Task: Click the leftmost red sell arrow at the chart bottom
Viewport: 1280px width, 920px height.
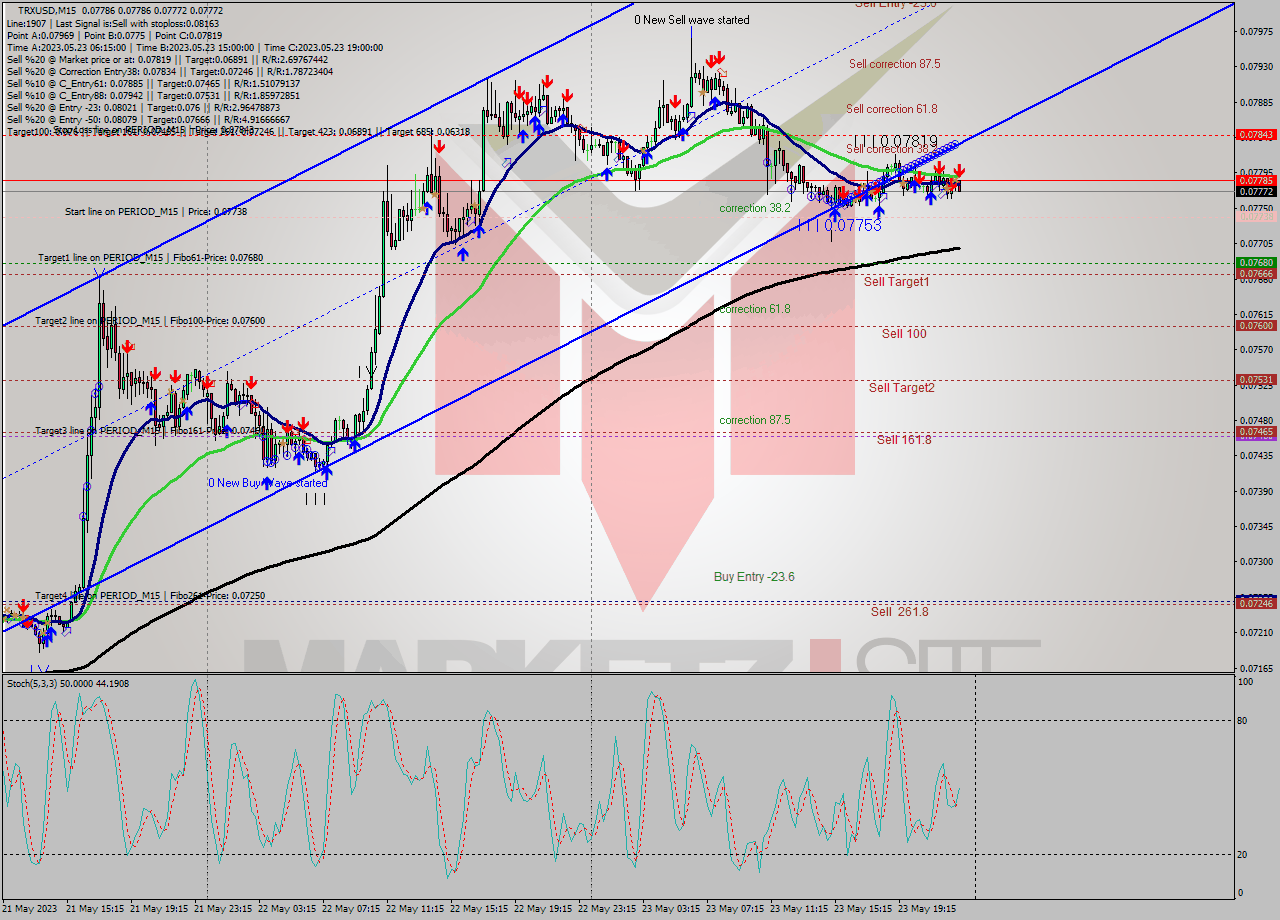Action: coord(23,607)
